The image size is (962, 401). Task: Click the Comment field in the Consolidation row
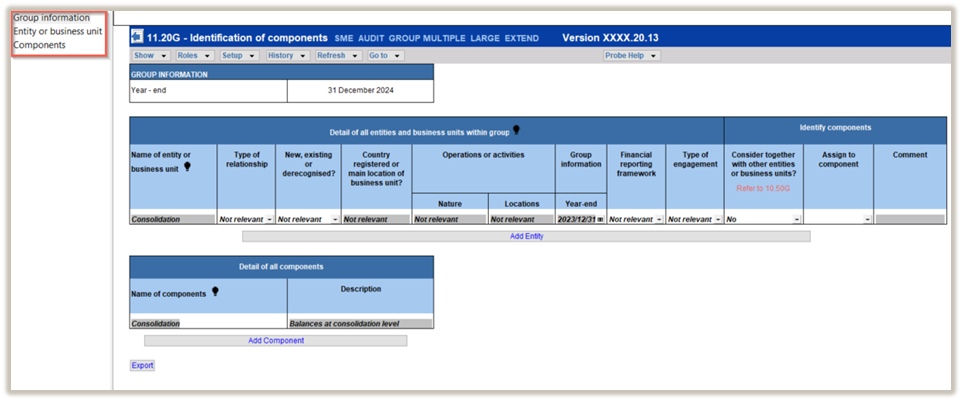tap(910, 219)
